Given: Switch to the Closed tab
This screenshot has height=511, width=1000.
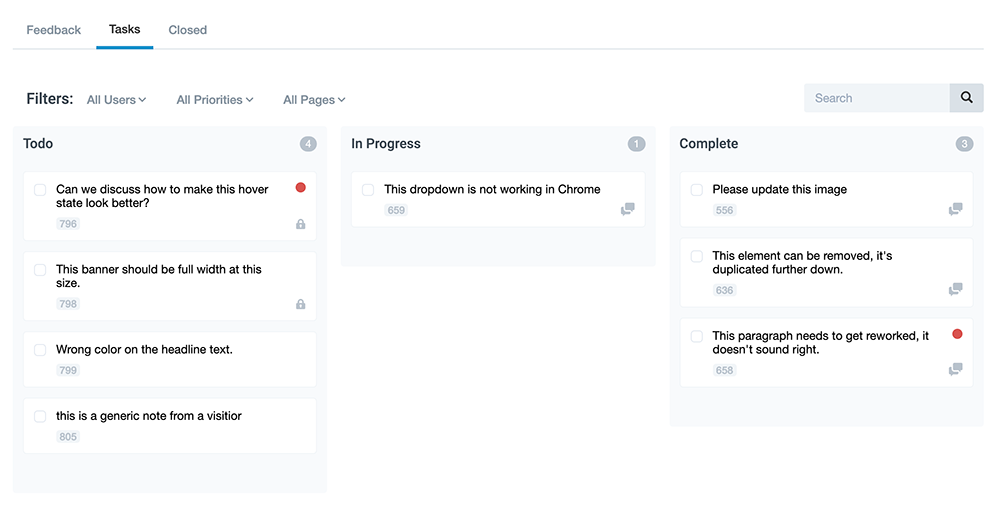Looking at the screenshot, I should pyautogui.click(x=187, y=30).
